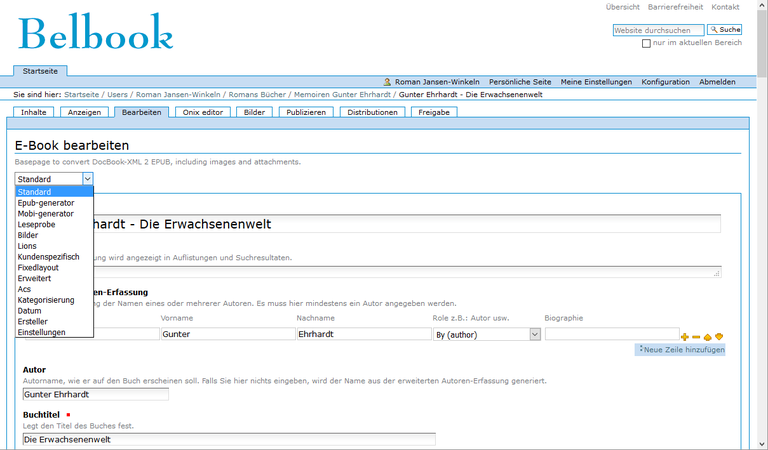The height and width of the screenshot is (450, 768).
Task: Go to Persönliche Seite
Action: pos(520,82)
